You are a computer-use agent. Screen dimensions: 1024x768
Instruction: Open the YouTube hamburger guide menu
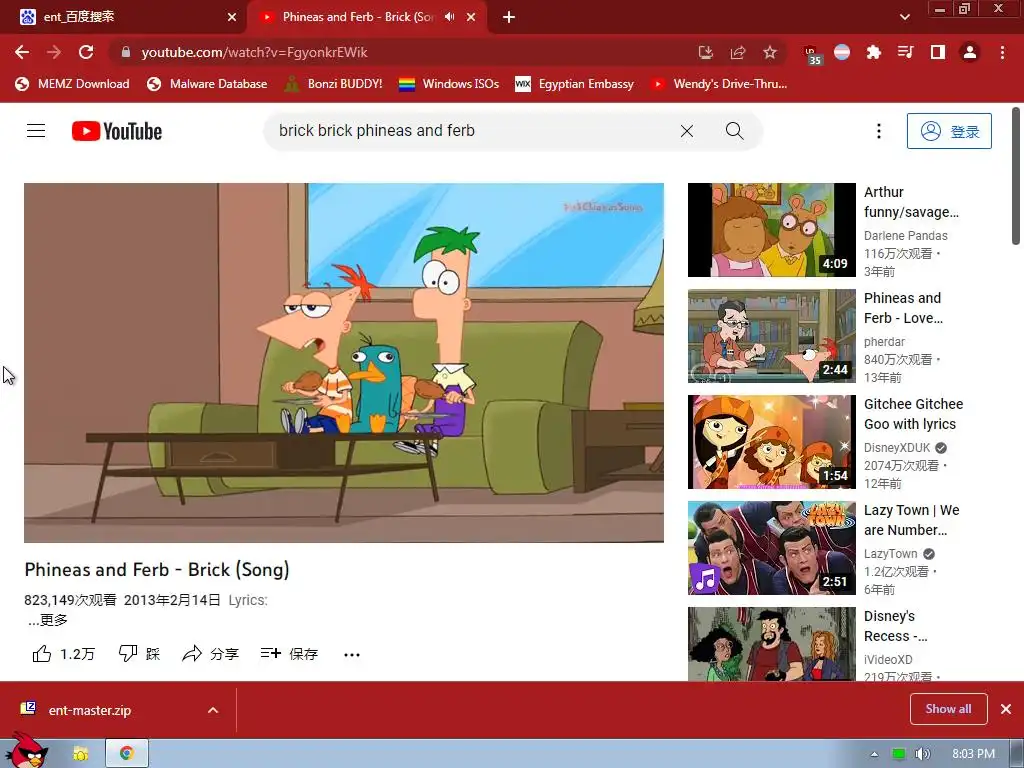[36, 131]
